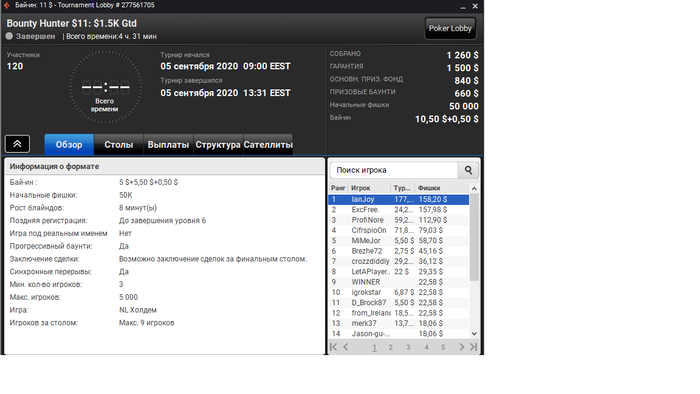Open page 1 of player list
The height and width of the screenshot is (394, 700).
pos(374,347)
